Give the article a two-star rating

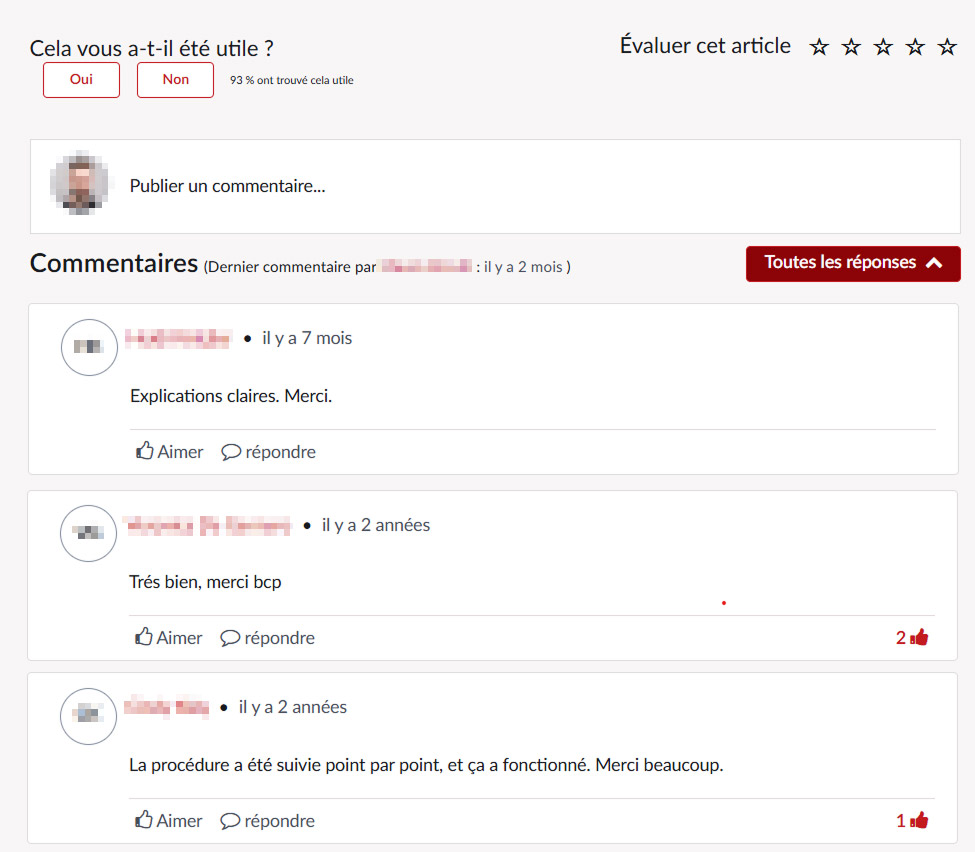pos(851,47)
